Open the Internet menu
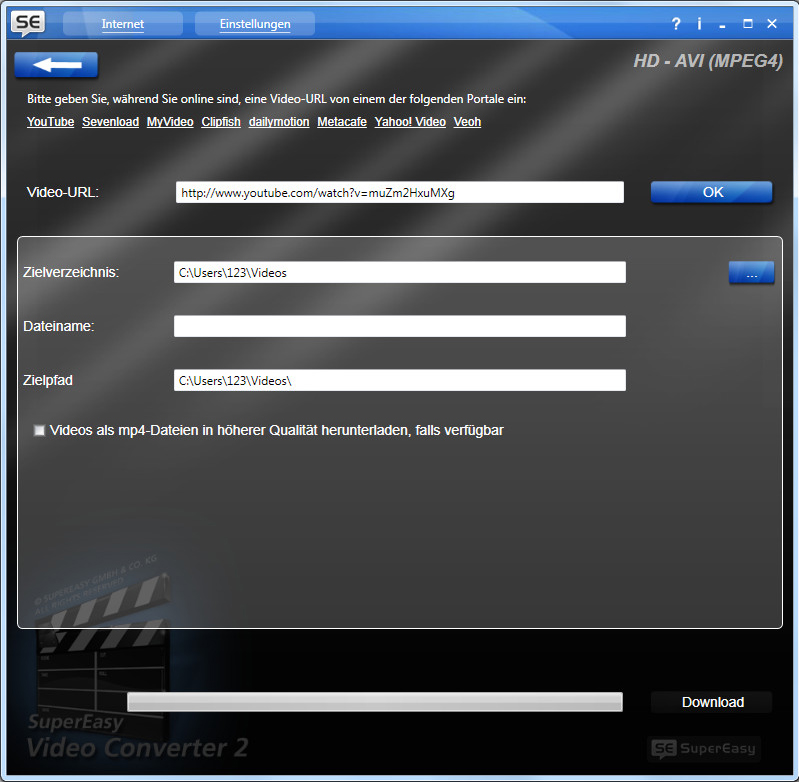The image size is (799, 782). tap(123, 24)
